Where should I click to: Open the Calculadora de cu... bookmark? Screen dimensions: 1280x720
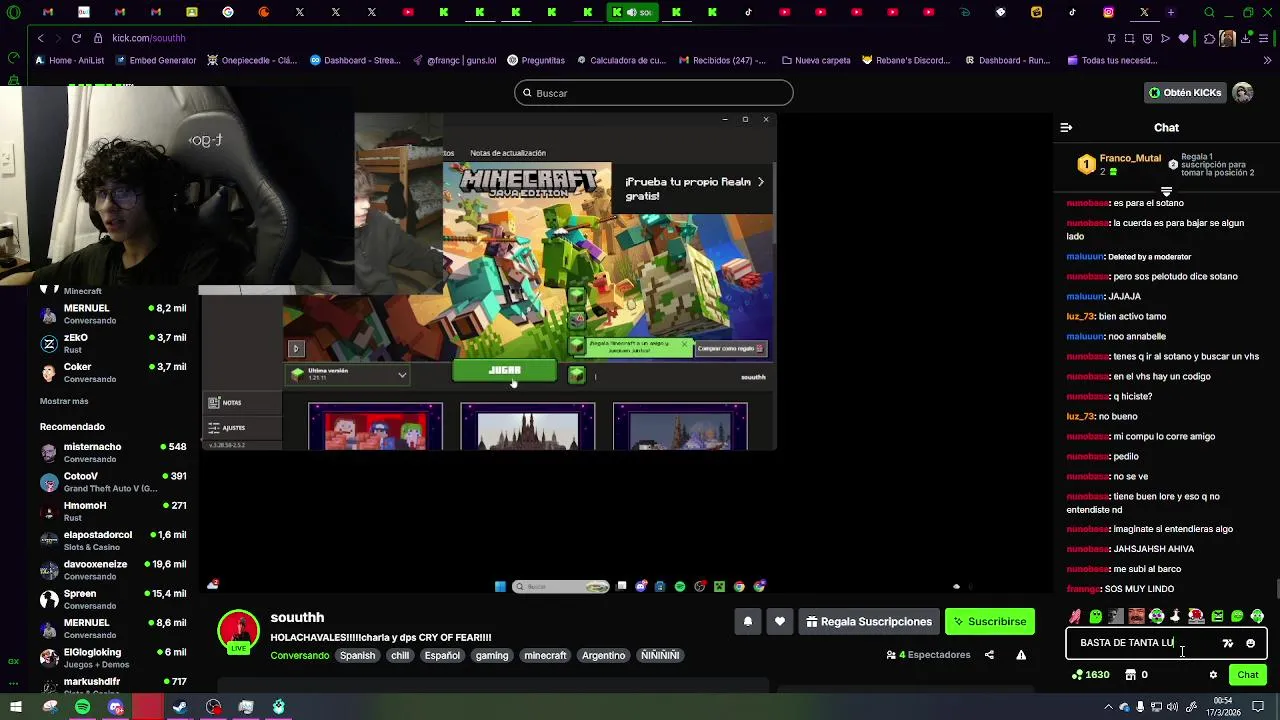[x=620, y=60]
